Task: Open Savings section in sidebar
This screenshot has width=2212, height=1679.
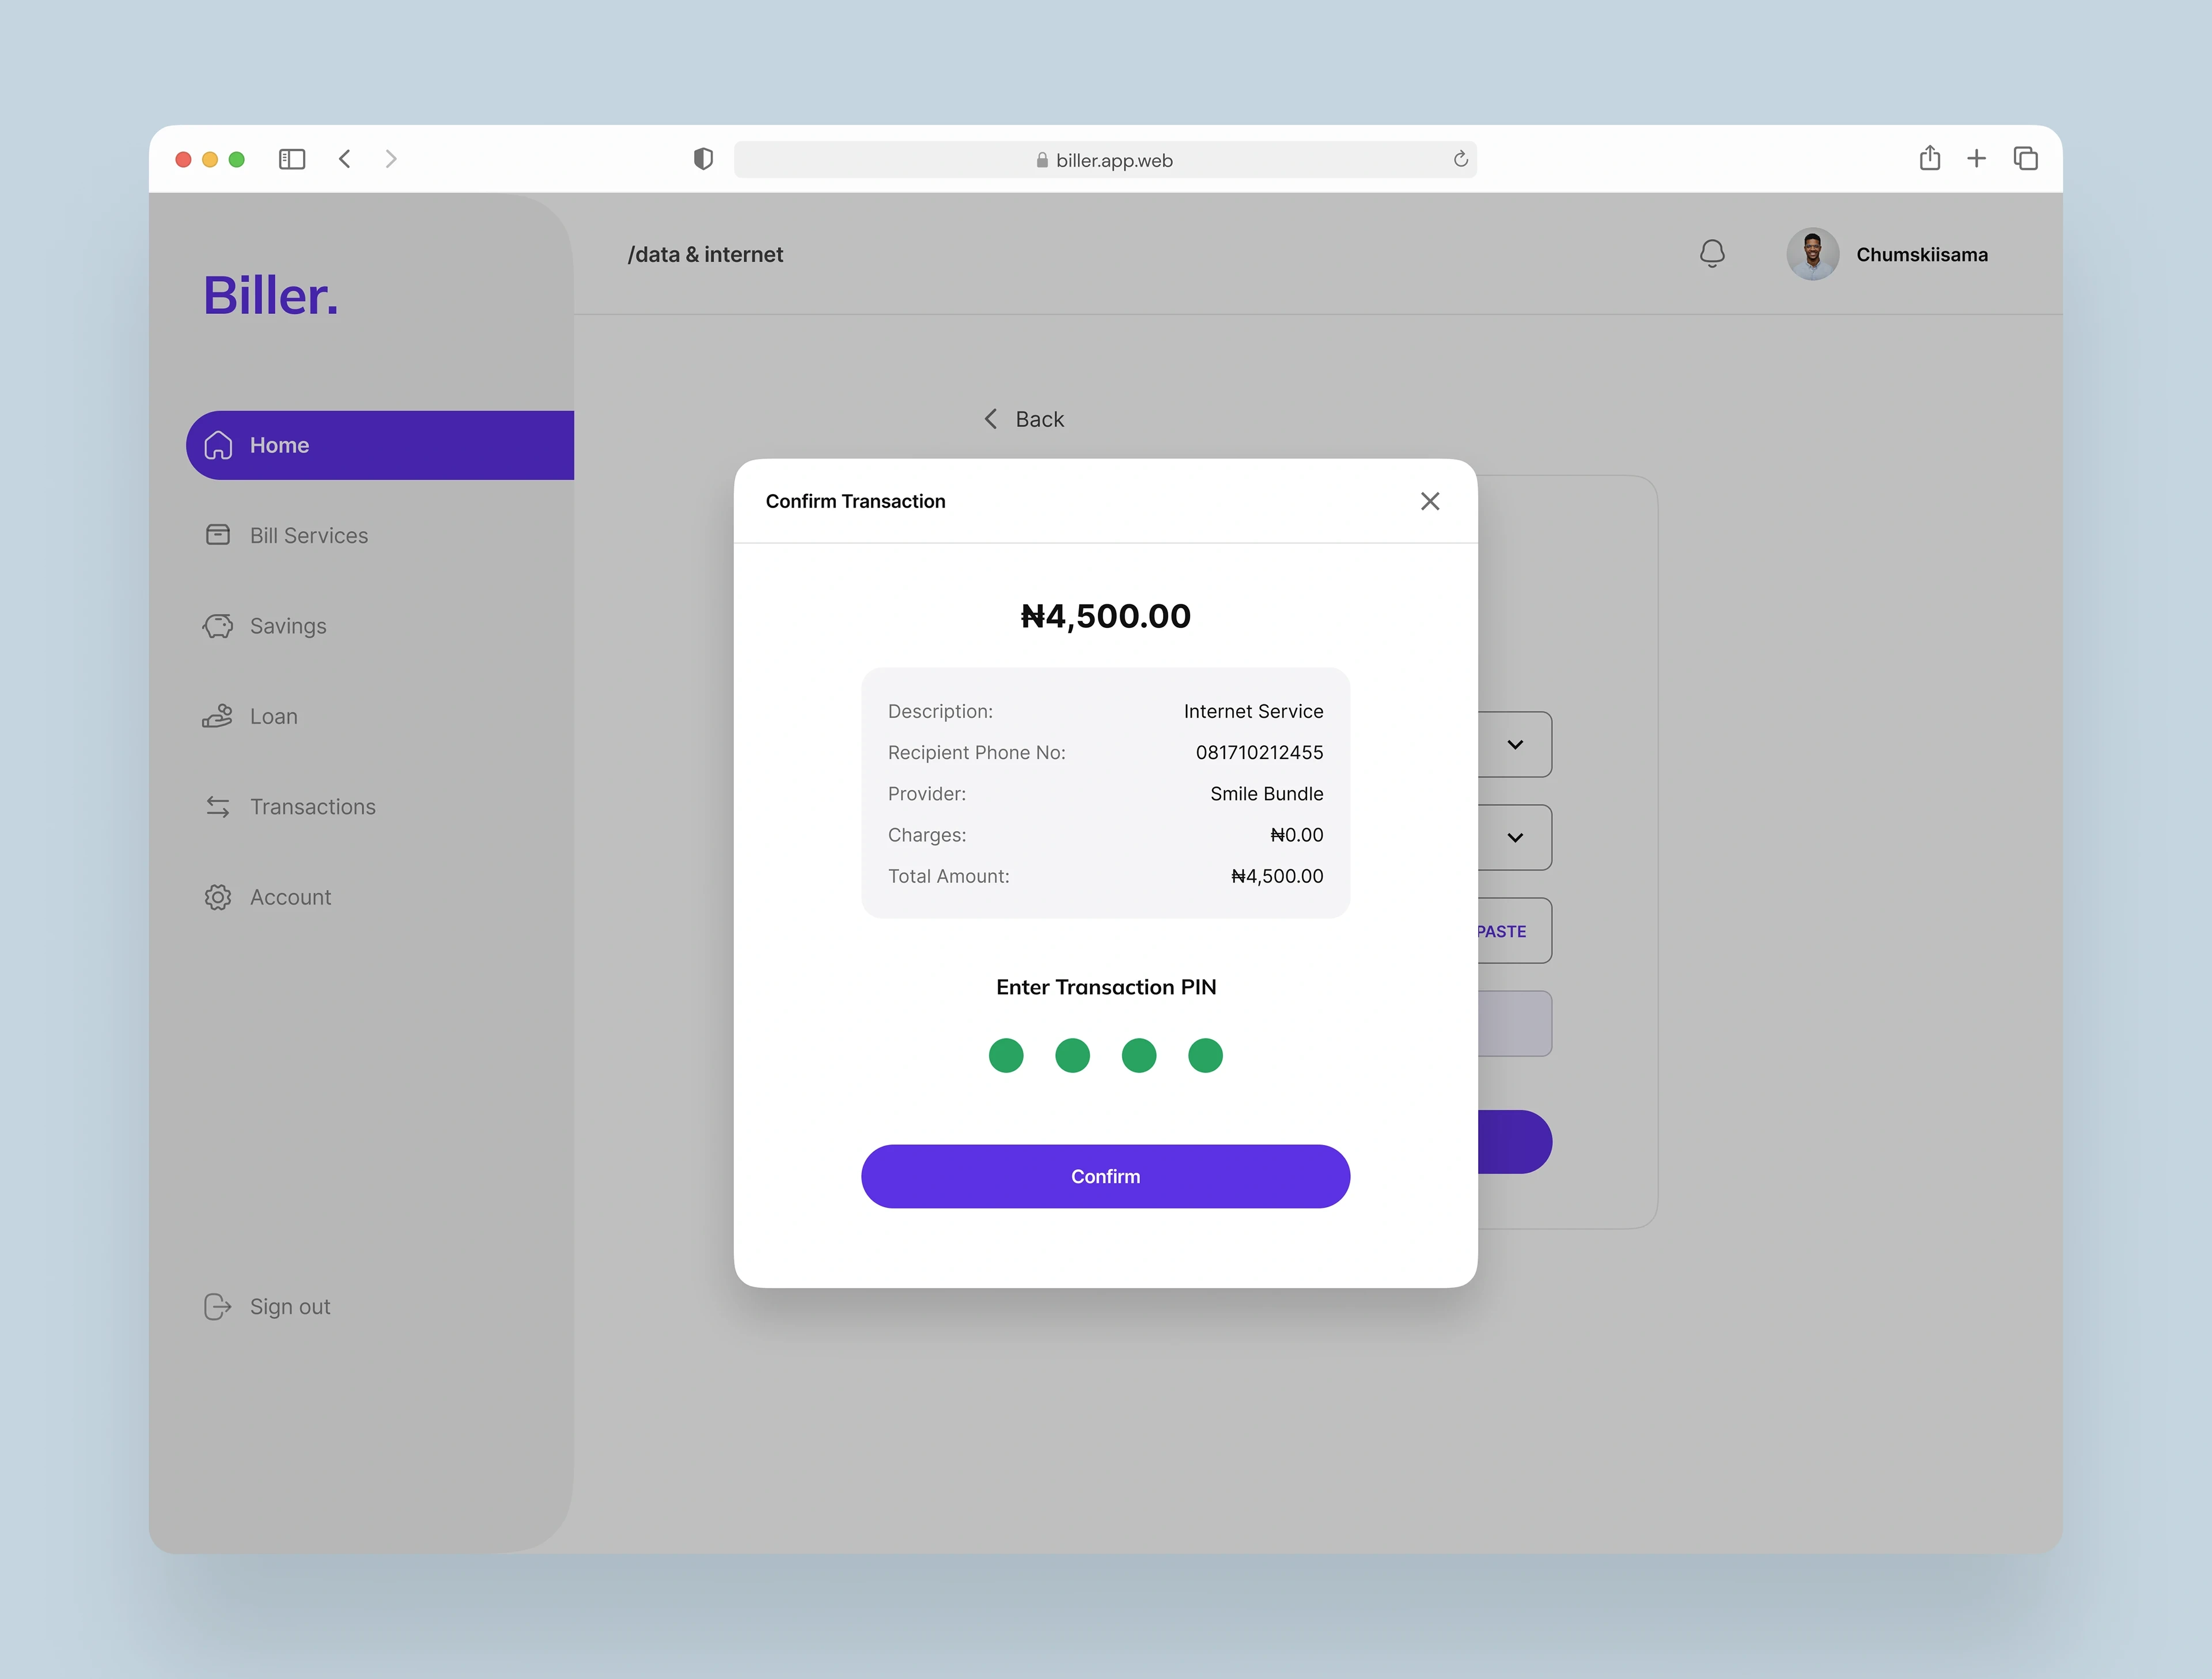Action: (287, 626)
